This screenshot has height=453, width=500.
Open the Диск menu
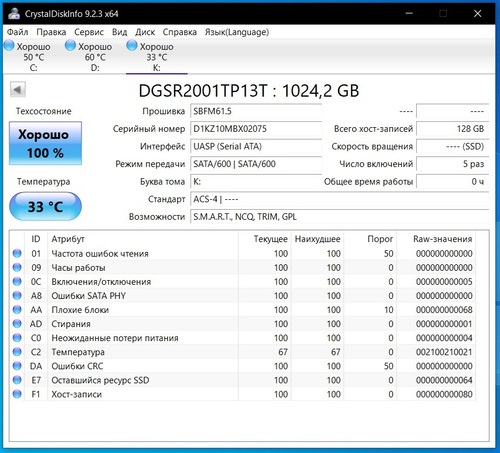pyautogui.click(x=145, y=32)
